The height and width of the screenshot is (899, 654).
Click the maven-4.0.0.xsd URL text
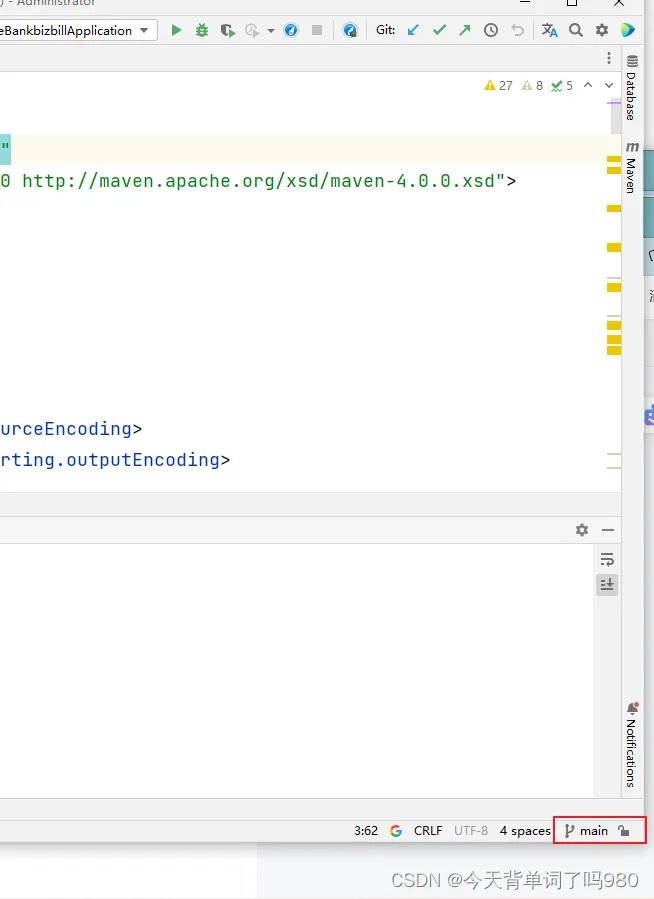tap(264, 181)
